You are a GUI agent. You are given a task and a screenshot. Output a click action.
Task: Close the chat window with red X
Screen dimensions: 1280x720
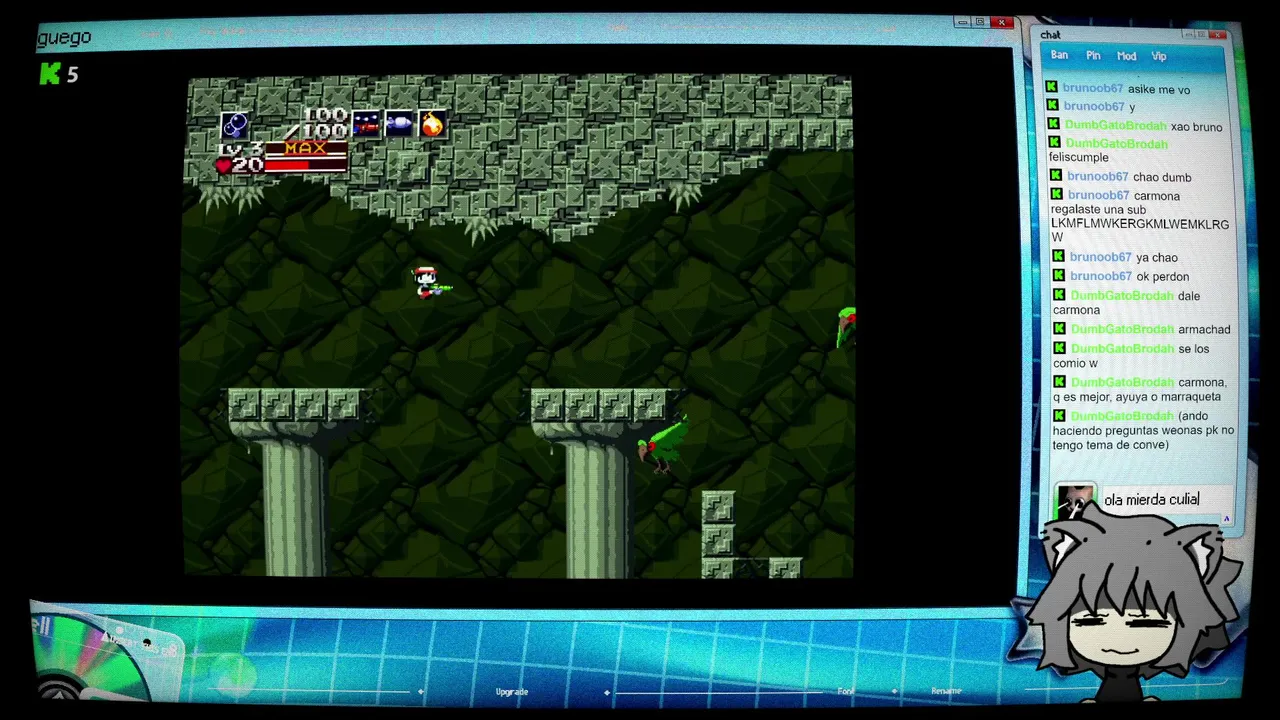pyautogui.click(x=1216, y=35)
